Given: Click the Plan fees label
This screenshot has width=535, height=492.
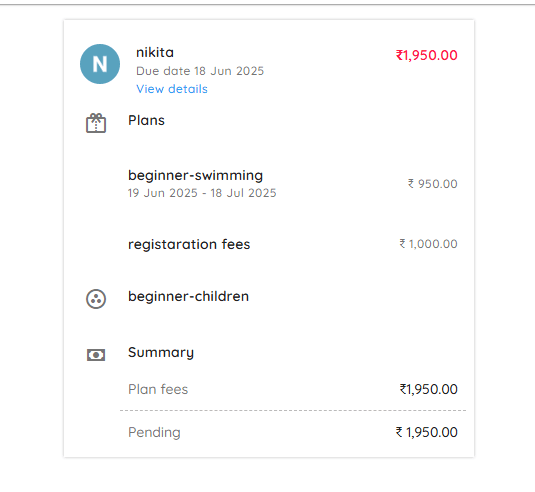Looking at the screenshot, I should 158,389.
